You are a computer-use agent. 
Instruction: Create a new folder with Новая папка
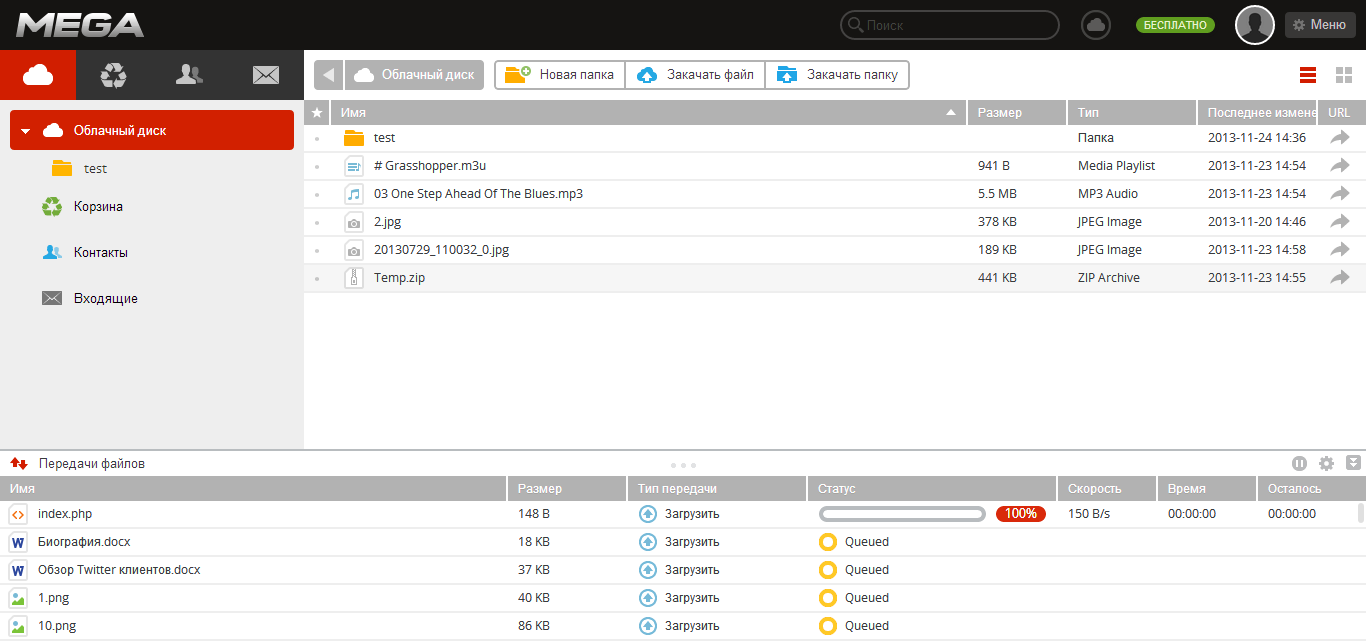[x=560, y=75]
